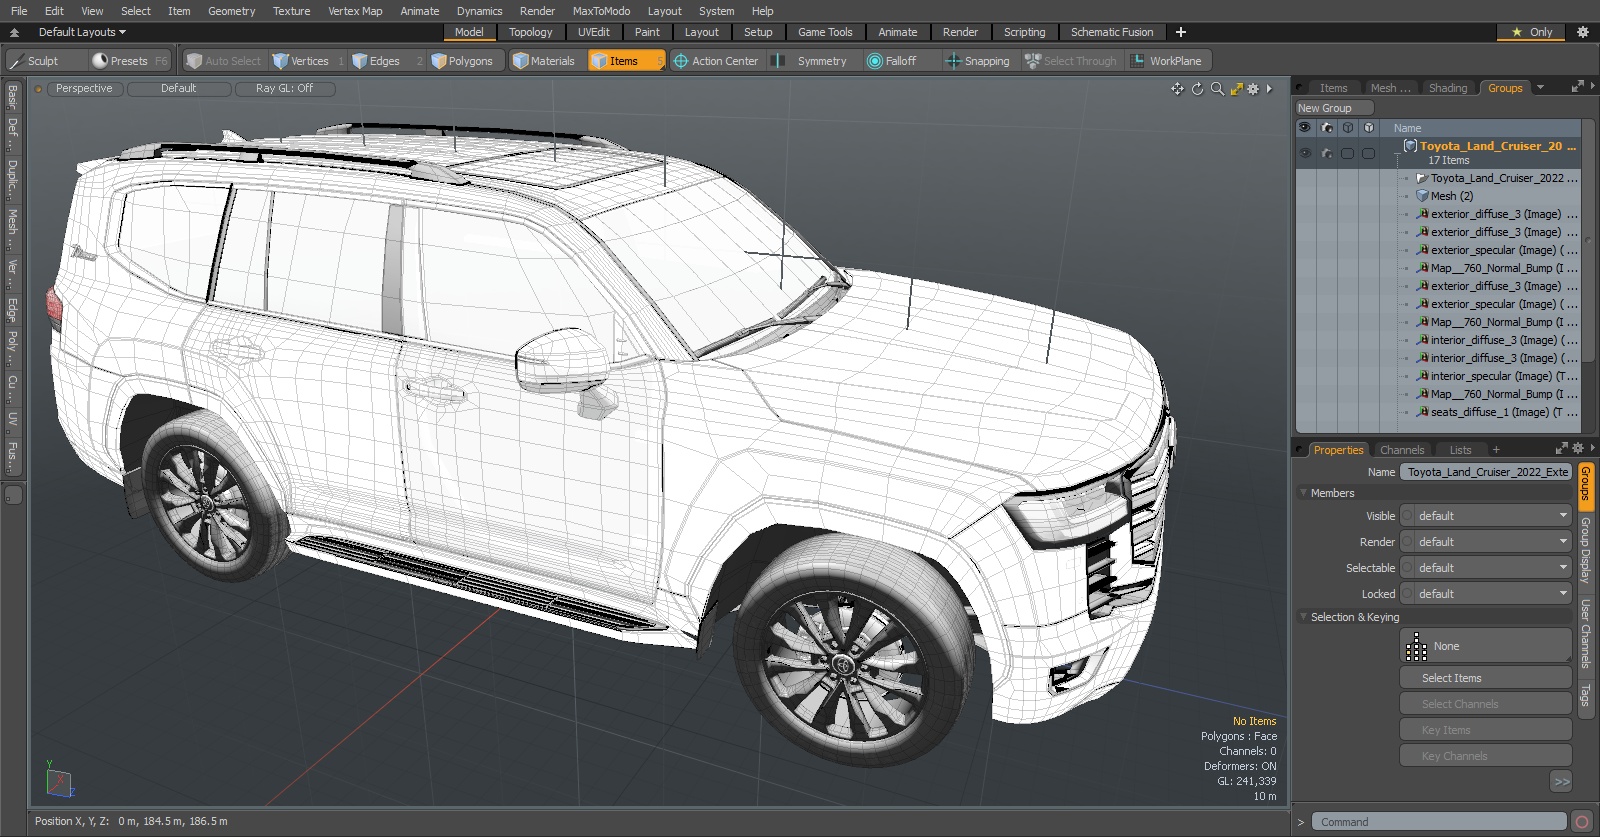Image resolution: width=1600 pixels, height=837 pixels.
Task: Click the viewport rotate icon
Action: (1197, 89)
